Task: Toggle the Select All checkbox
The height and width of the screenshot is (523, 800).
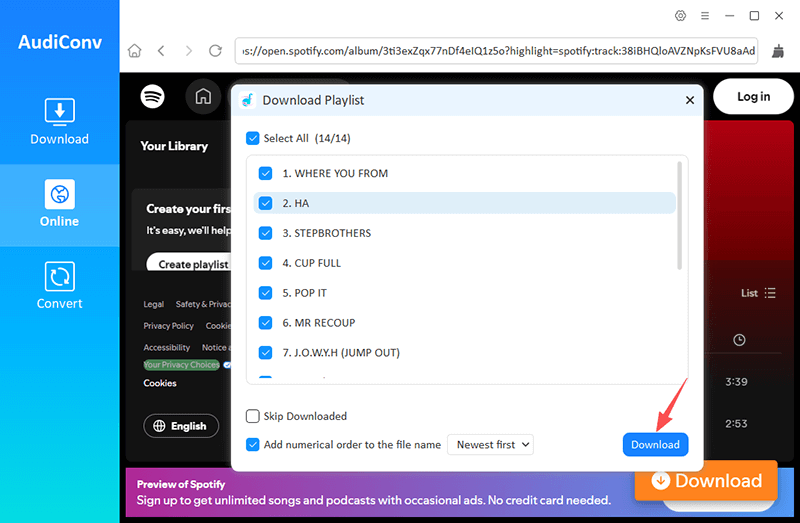Action: click(x=253, y=138)
